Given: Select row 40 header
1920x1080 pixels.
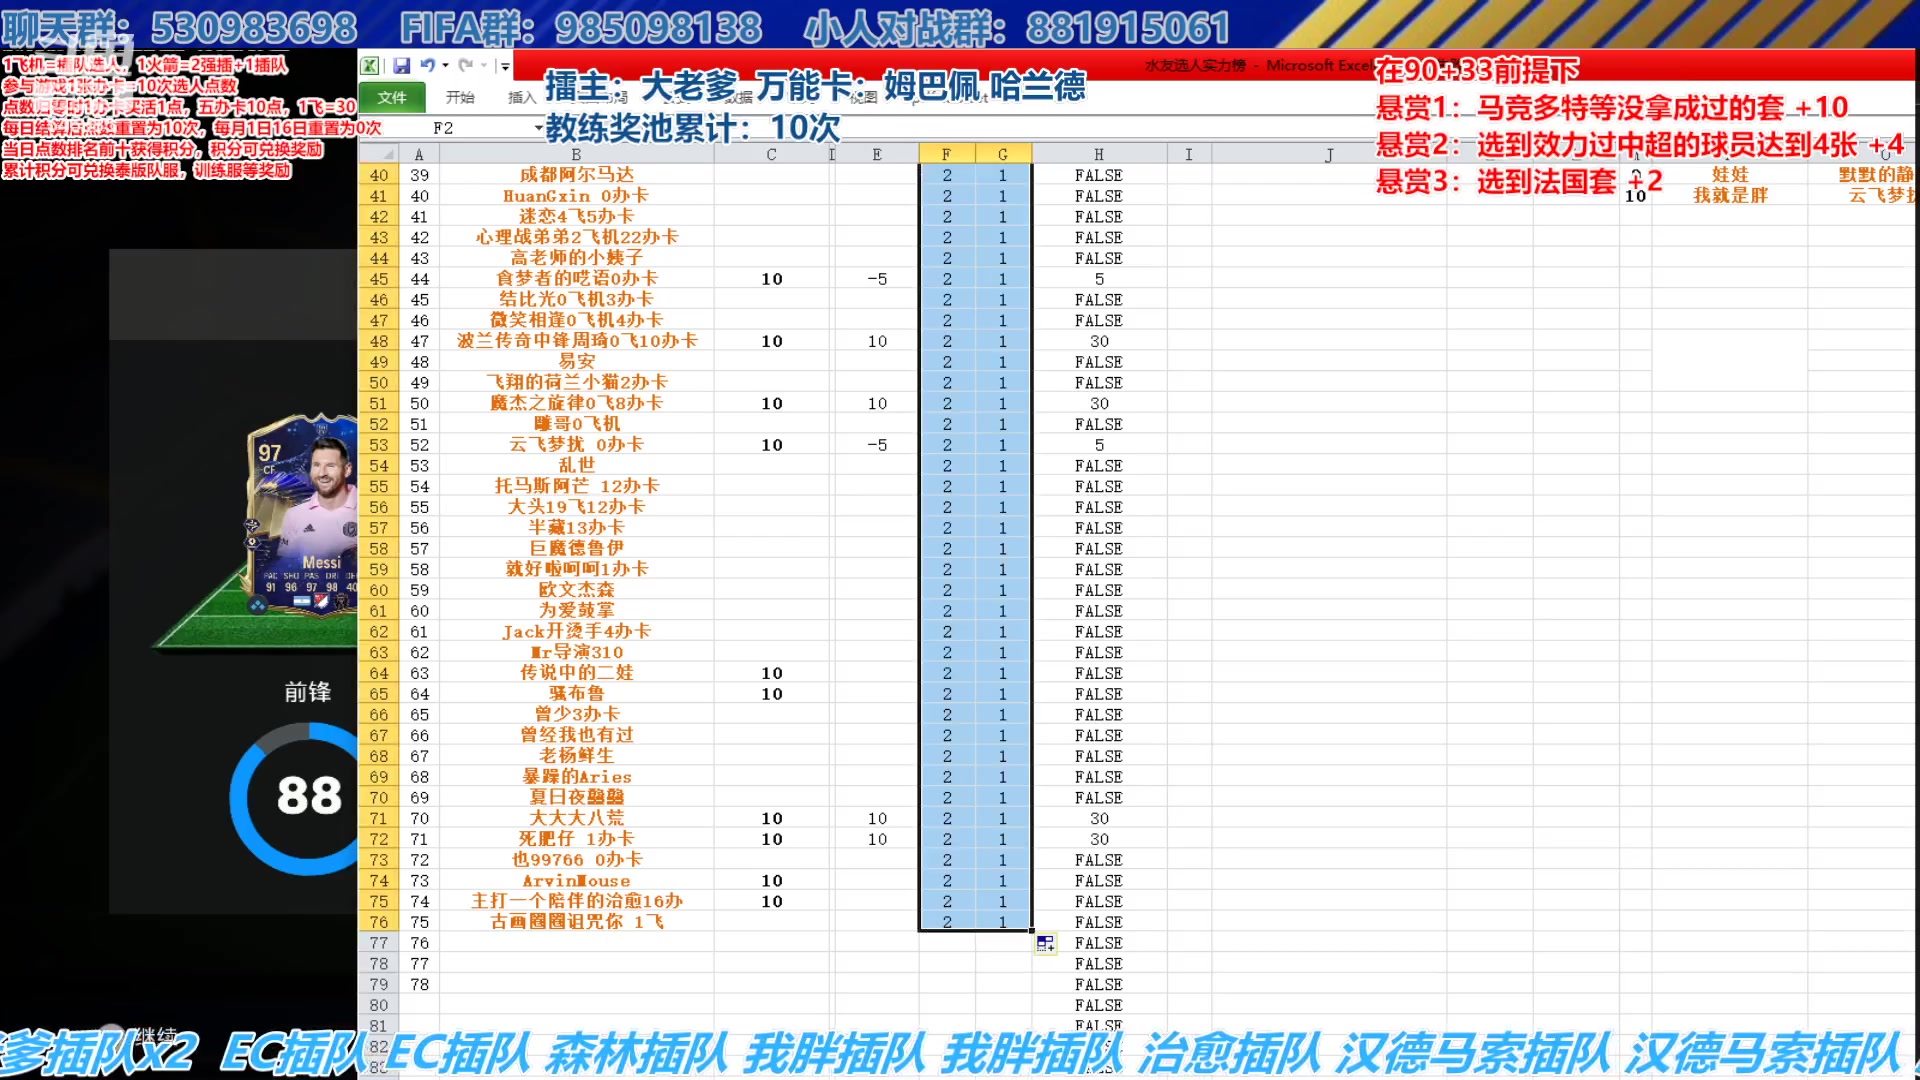Looking at the screenshot, I should pyautogui.click(x=378, y=175).
